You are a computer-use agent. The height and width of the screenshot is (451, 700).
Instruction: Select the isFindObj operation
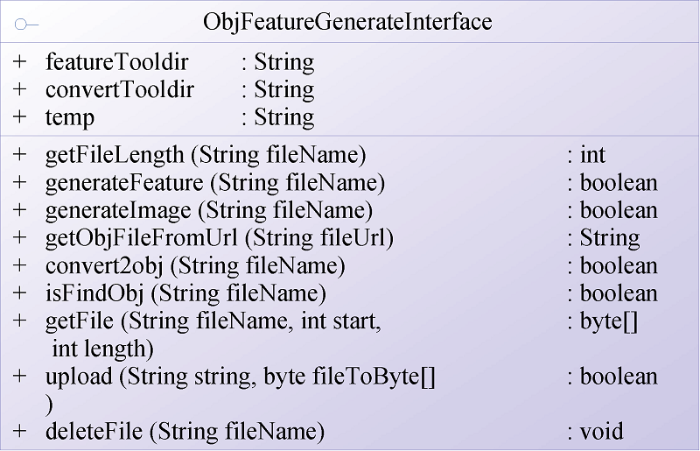(x=186, y=294)
